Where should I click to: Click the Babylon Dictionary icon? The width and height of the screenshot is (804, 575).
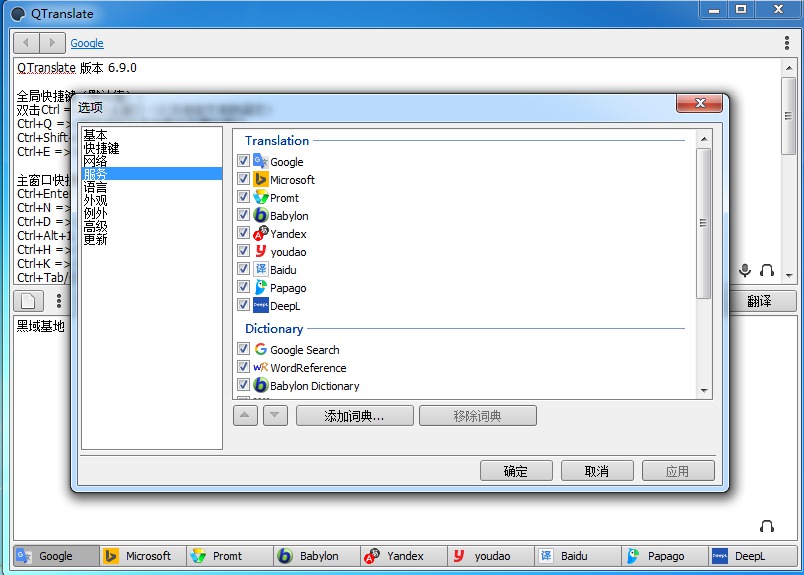(260, 385)
